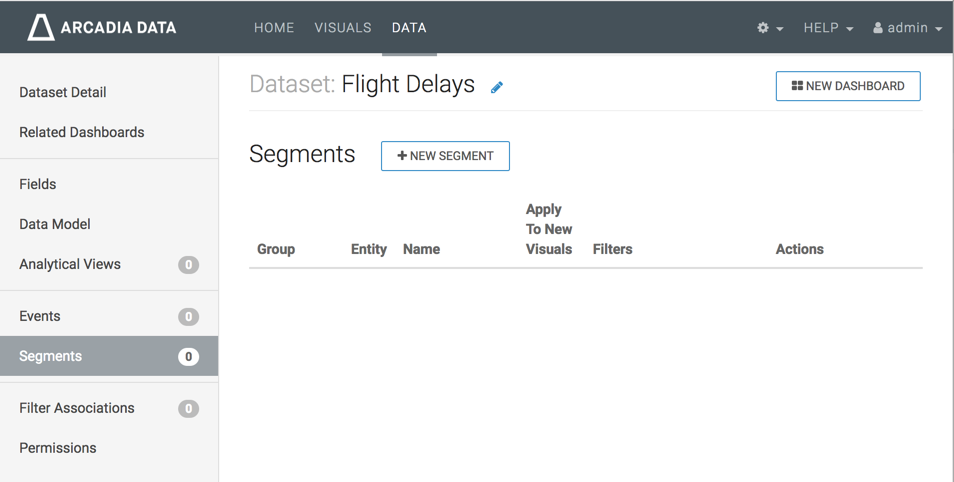Open Filter Associations page

pyautogui.click(x=77, y=408)
